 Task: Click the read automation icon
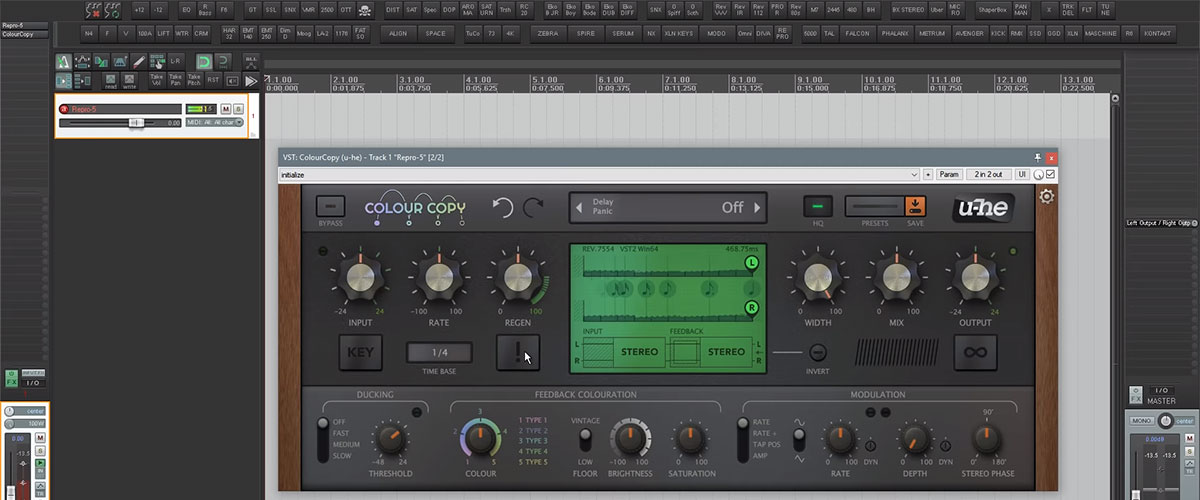[111, 80]
